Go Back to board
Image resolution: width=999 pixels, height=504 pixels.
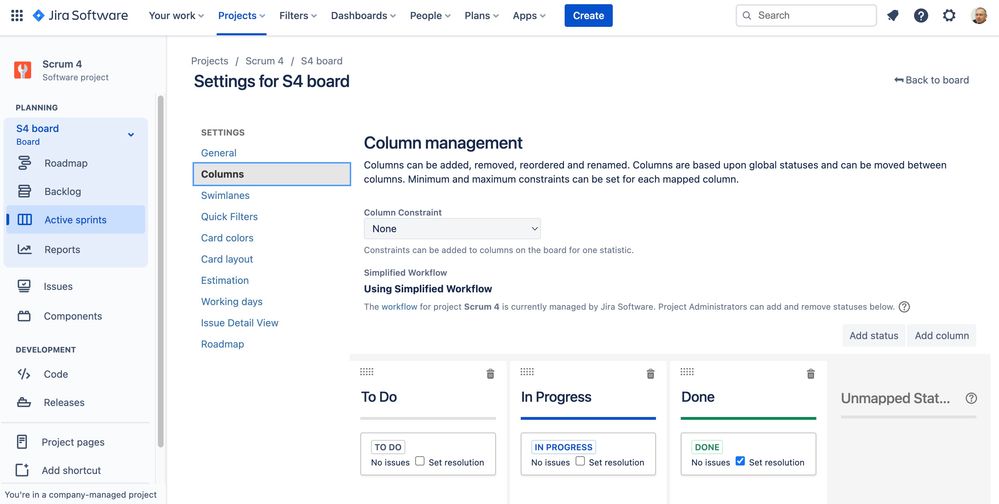click(x=931, y=80)
